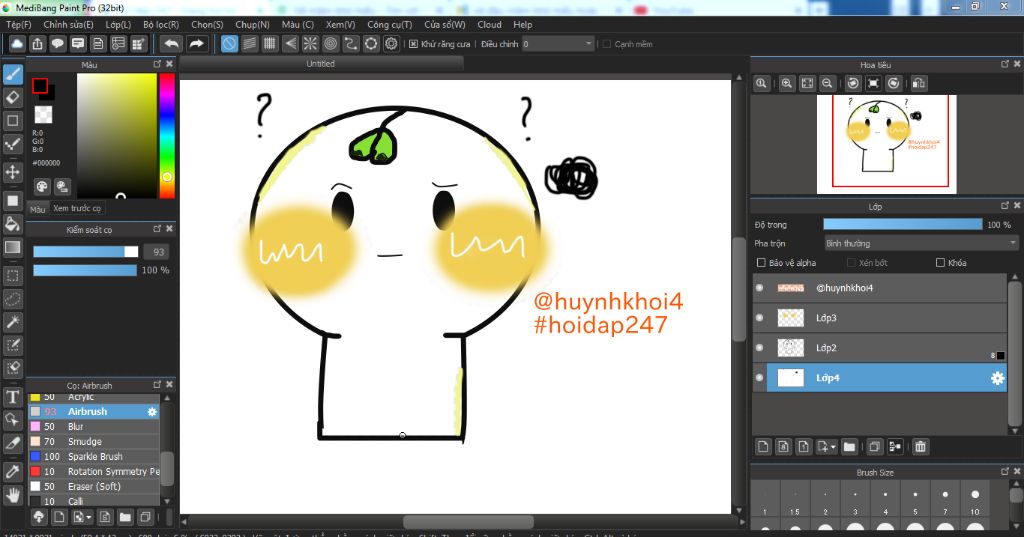
Task: Select the Lớp3 layer row
Action: pyautogui.click(x=879, y=318)
